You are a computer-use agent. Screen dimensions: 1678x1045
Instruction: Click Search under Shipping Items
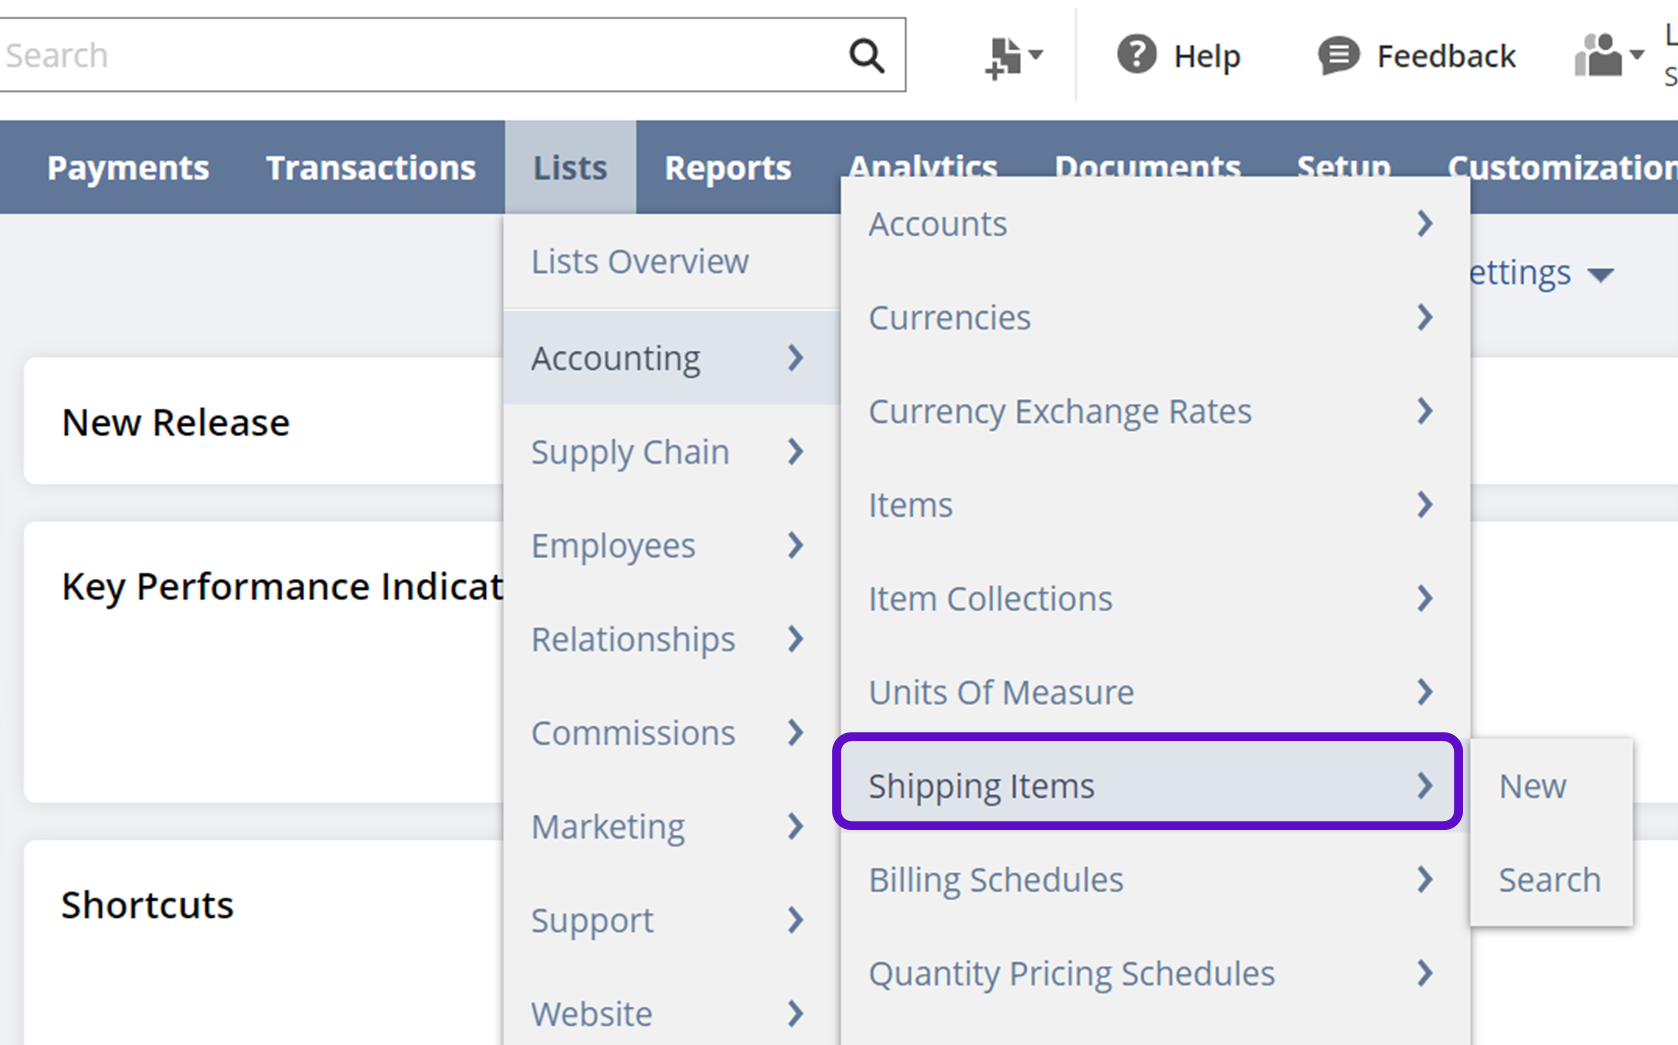coord(1549,880)
